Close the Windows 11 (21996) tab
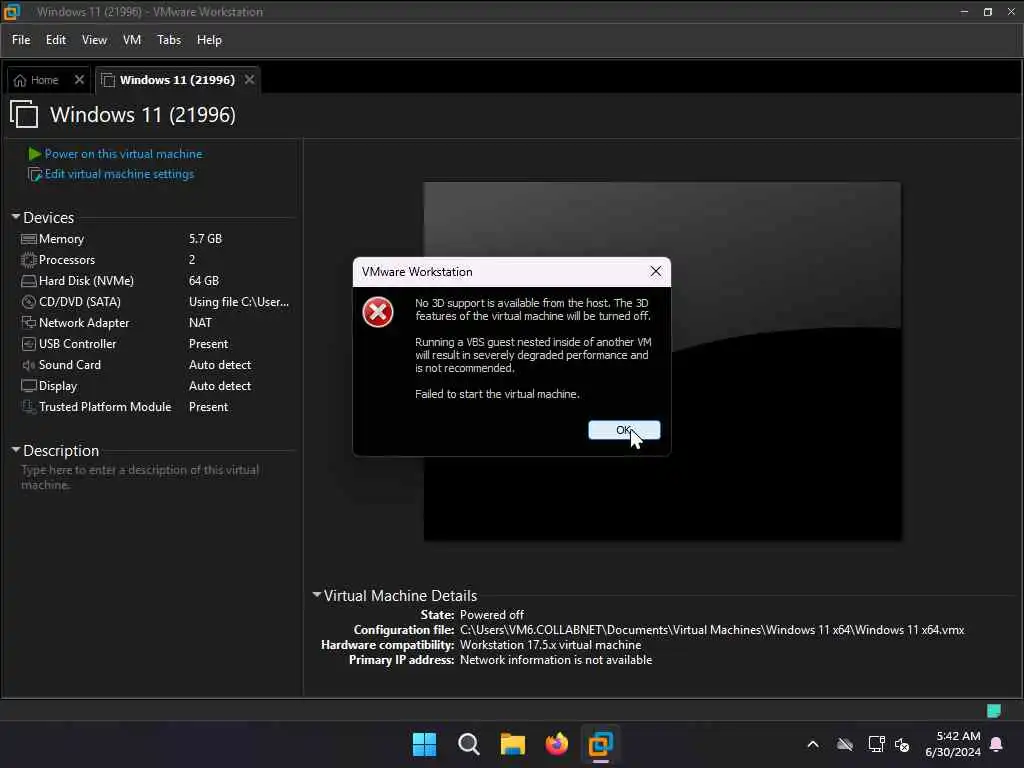The width and height of the screenshot is (1024, 768). tap(249, 80)
